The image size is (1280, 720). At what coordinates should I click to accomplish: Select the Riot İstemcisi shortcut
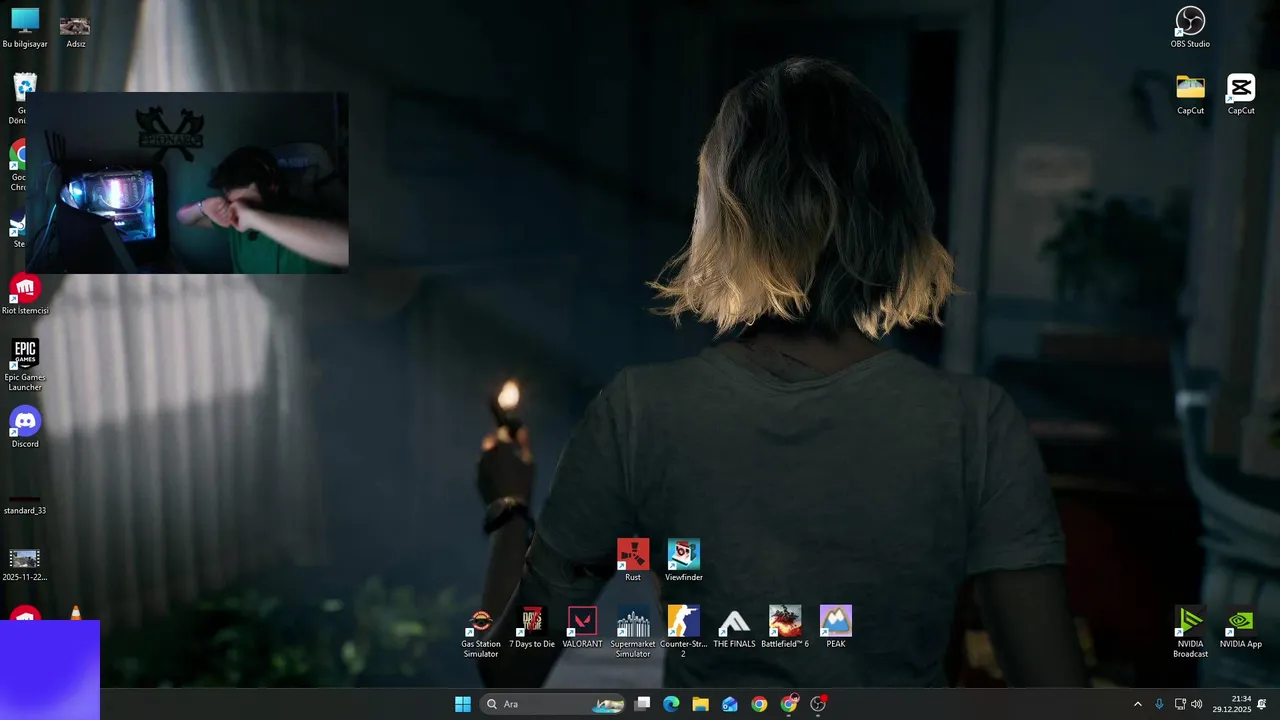point(25,295)
